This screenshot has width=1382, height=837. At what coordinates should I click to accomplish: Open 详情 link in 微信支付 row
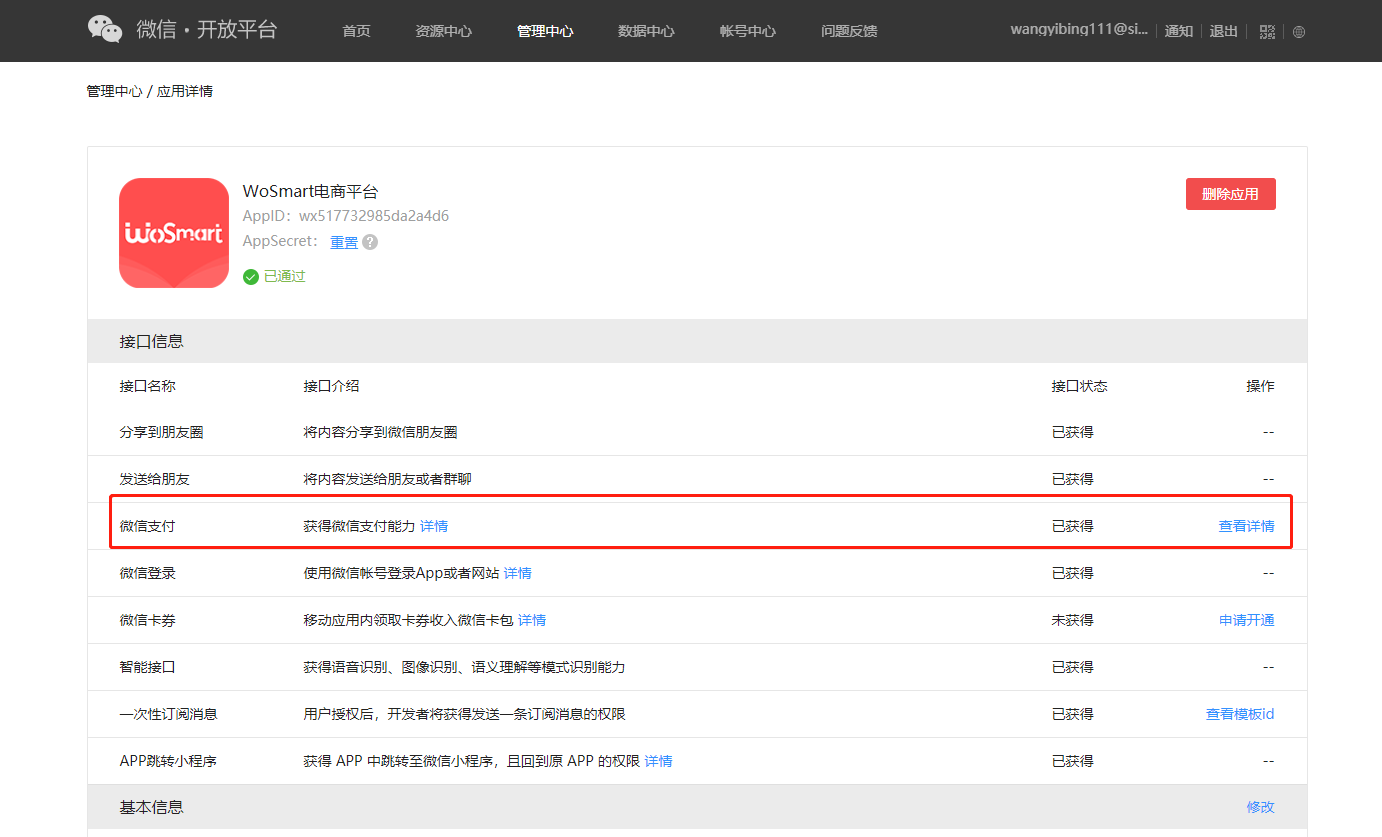[434, 526]
